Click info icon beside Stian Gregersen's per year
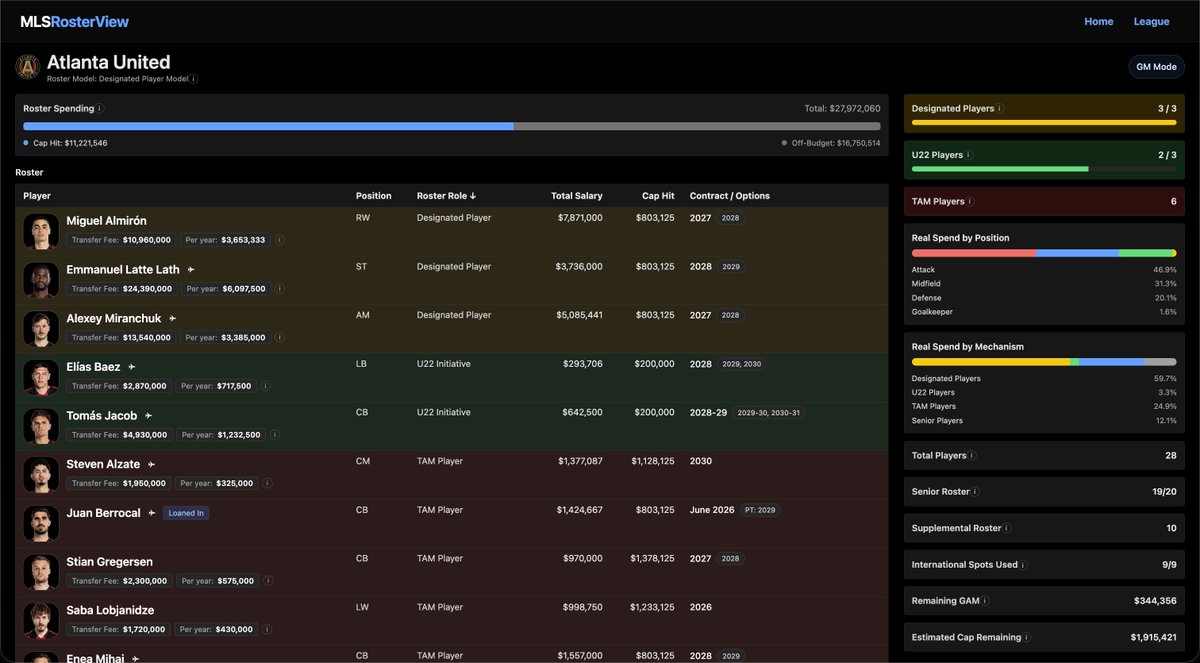The image size is (1200, 663). tap(267, 581)
